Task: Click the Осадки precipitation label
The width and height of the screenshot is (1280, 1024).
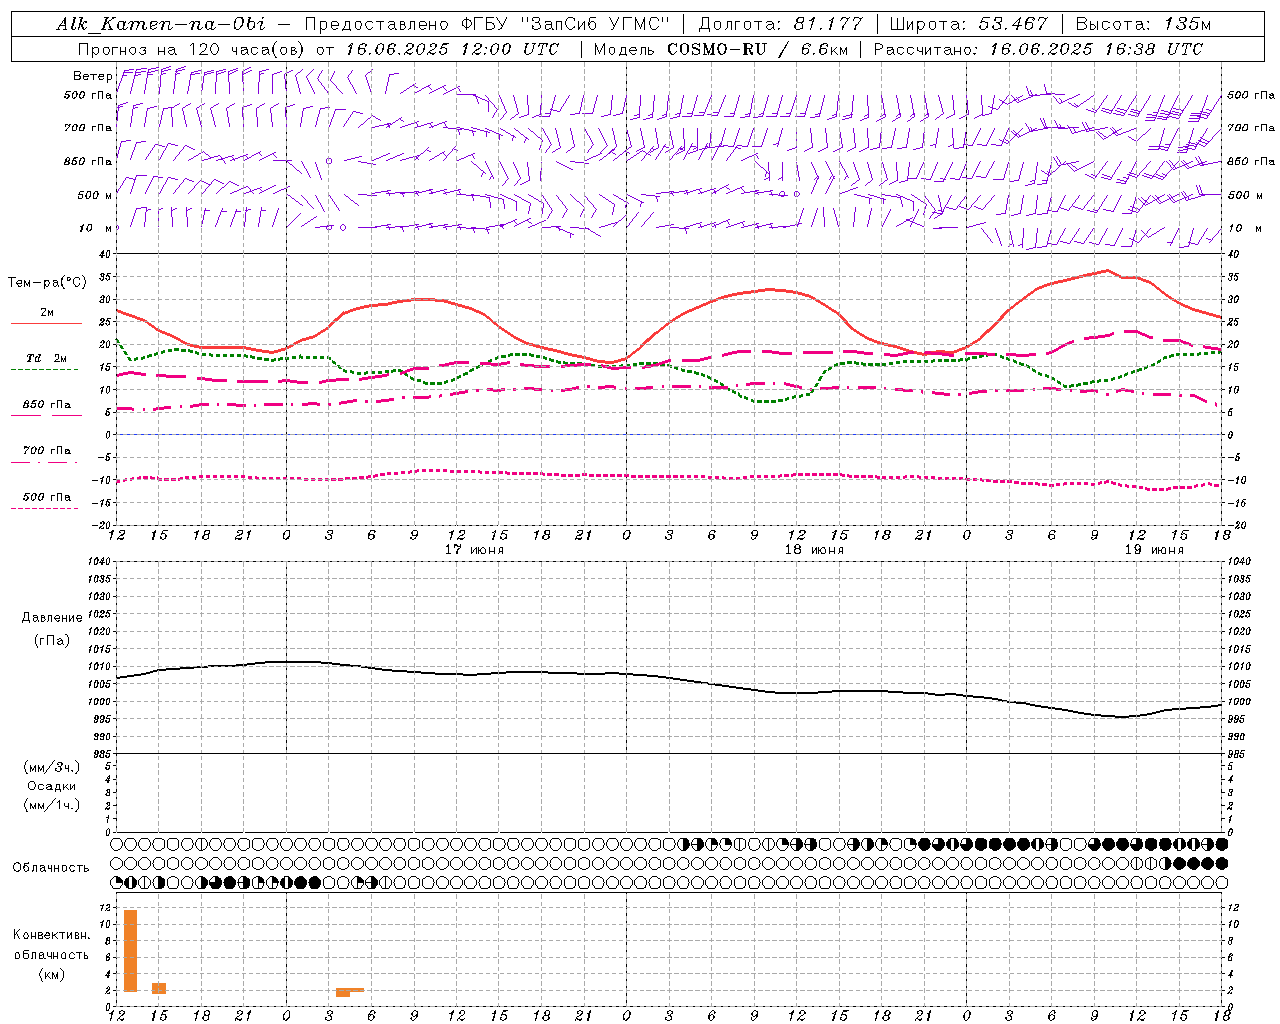Action: (51, 786)
